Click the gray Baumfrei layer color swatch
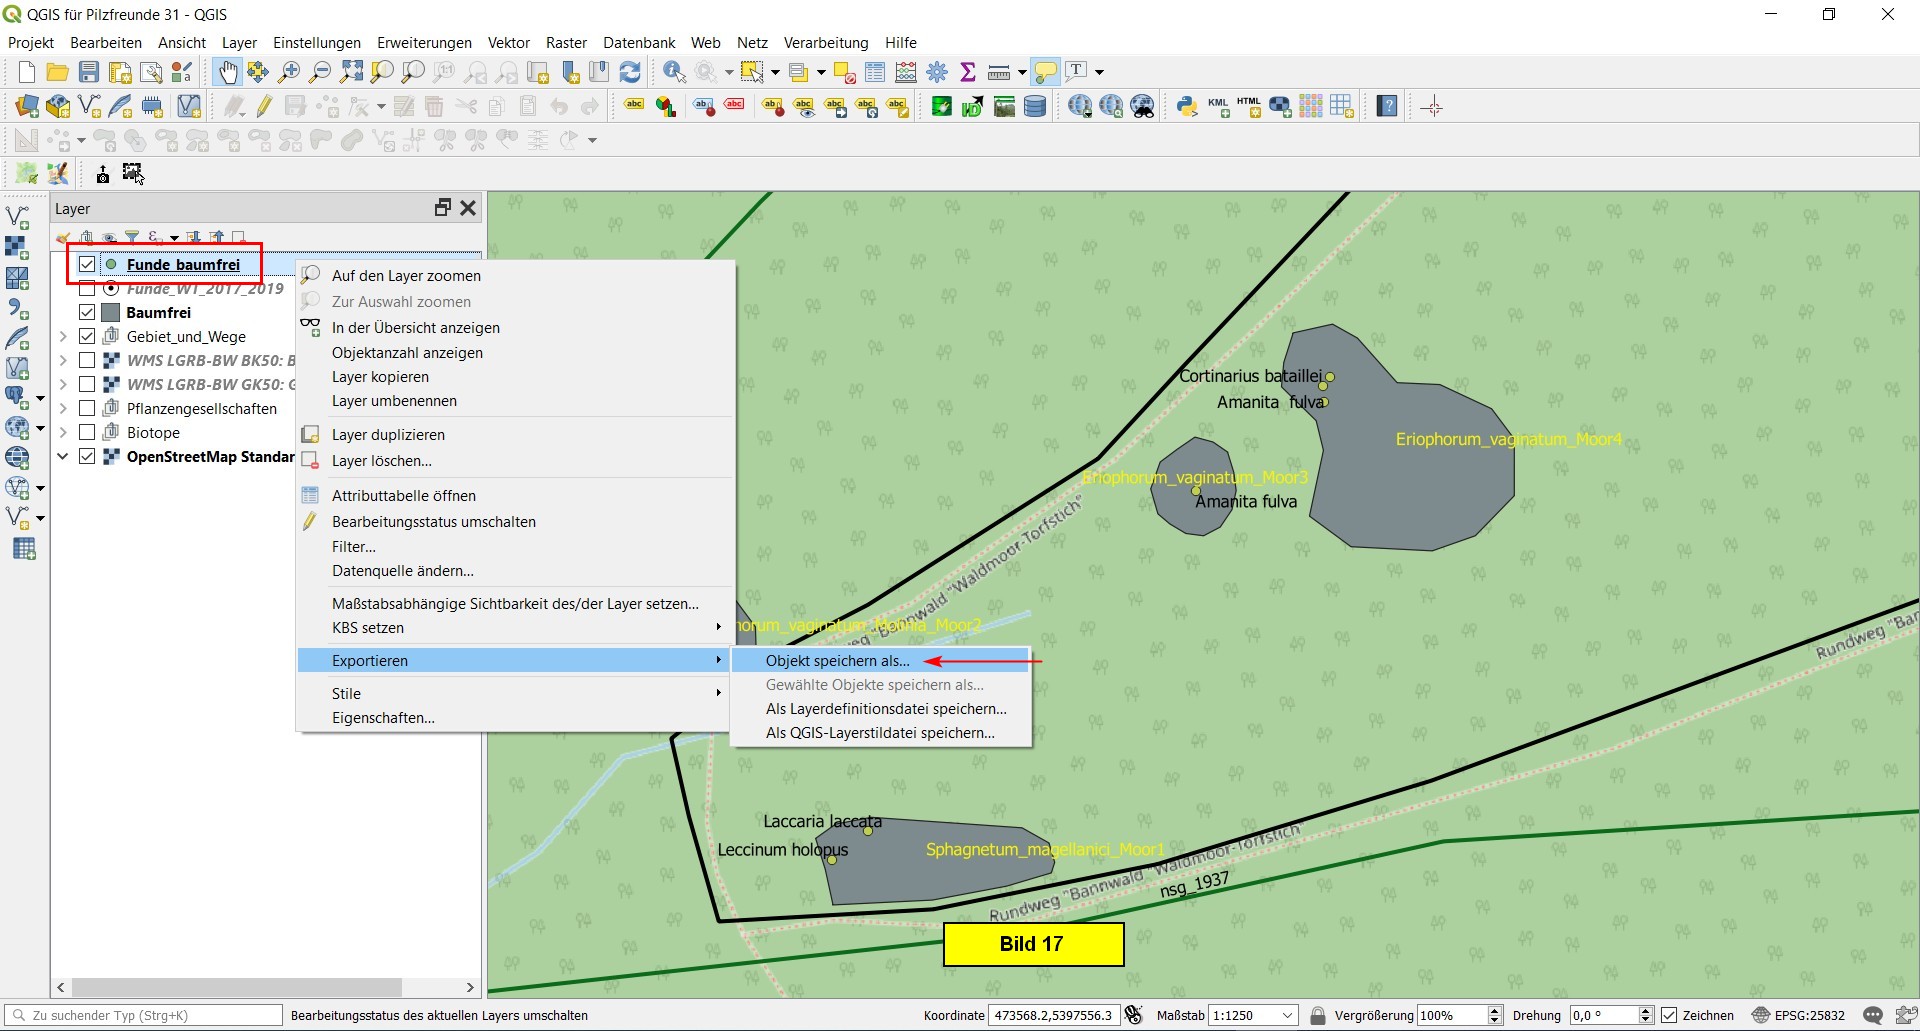The width and height of the screenshot is (1920, 1031). [111, 313]
